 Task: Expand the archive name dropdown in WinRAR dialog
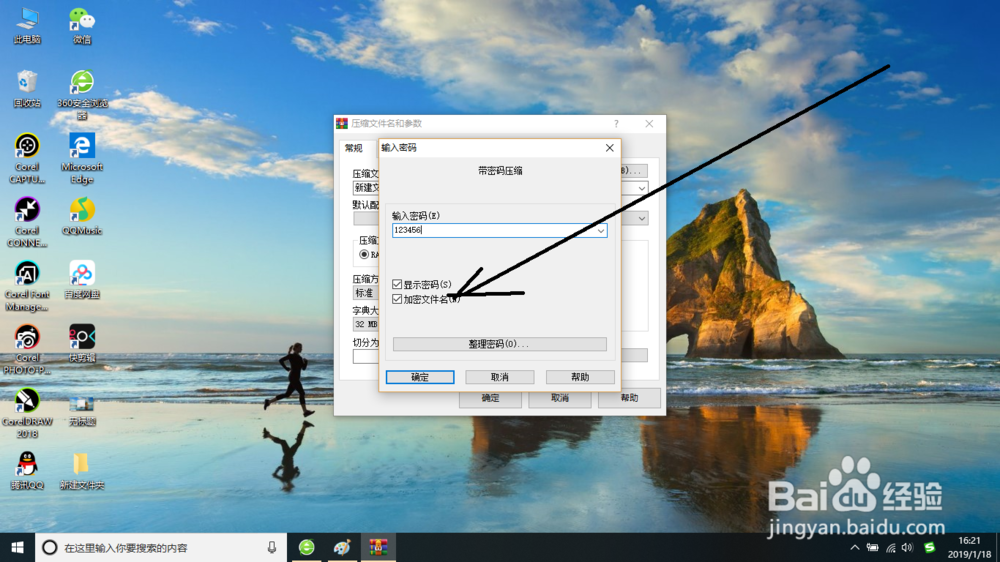(x=642, y=188)
